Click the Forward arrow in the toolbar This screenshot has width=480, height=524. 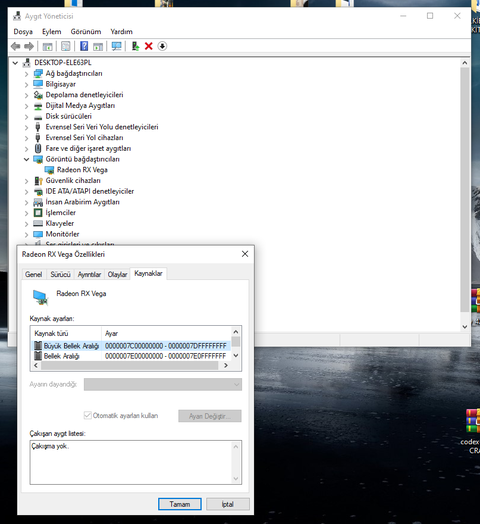coord(29,46)
